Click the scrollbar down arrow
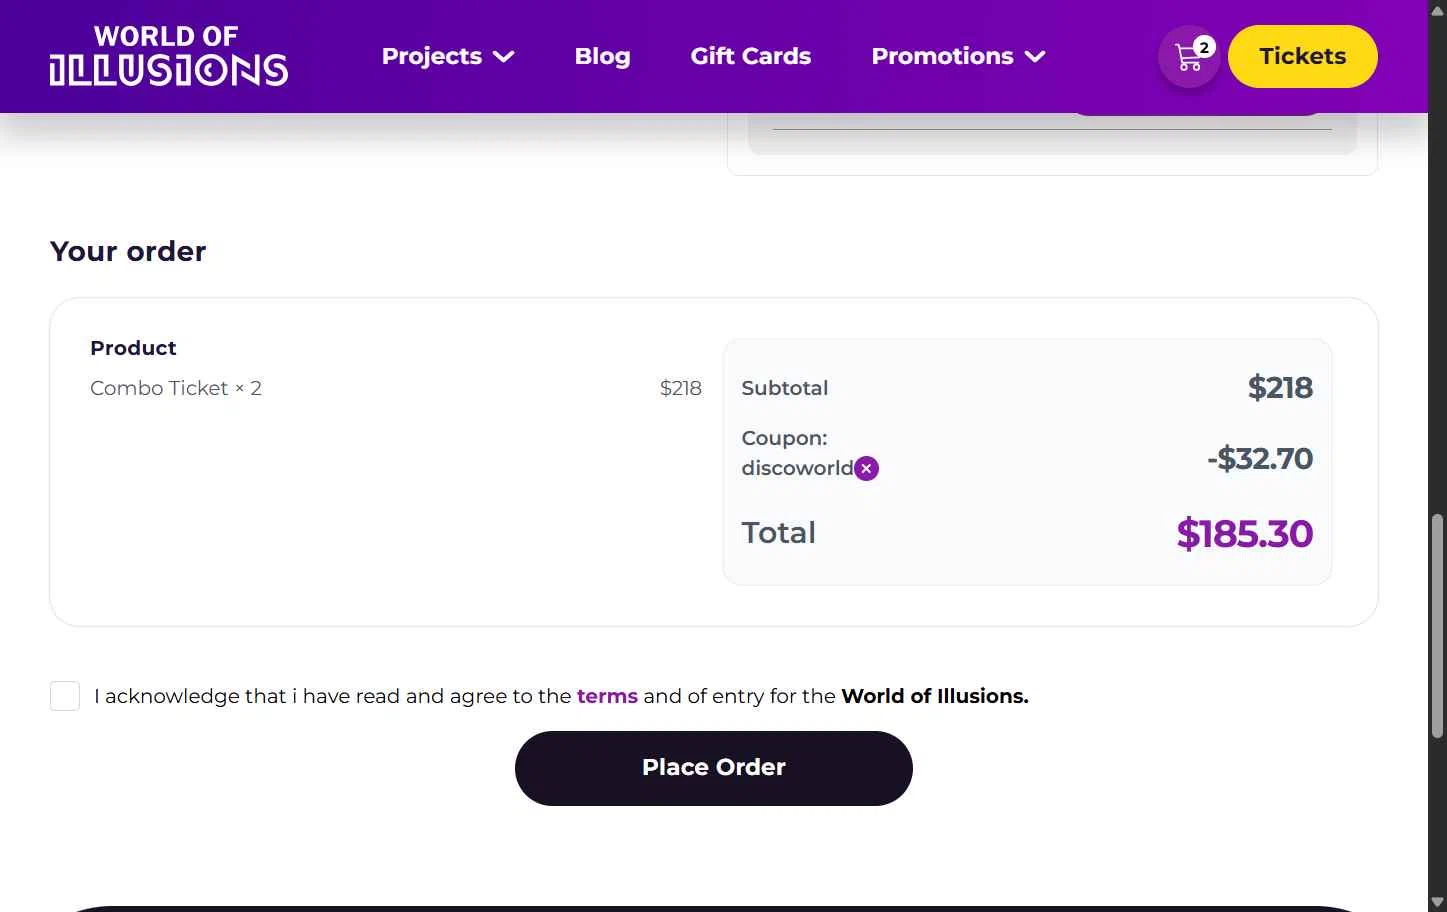Screen dimensions: 1447x912 click(x=1437, y=903)
